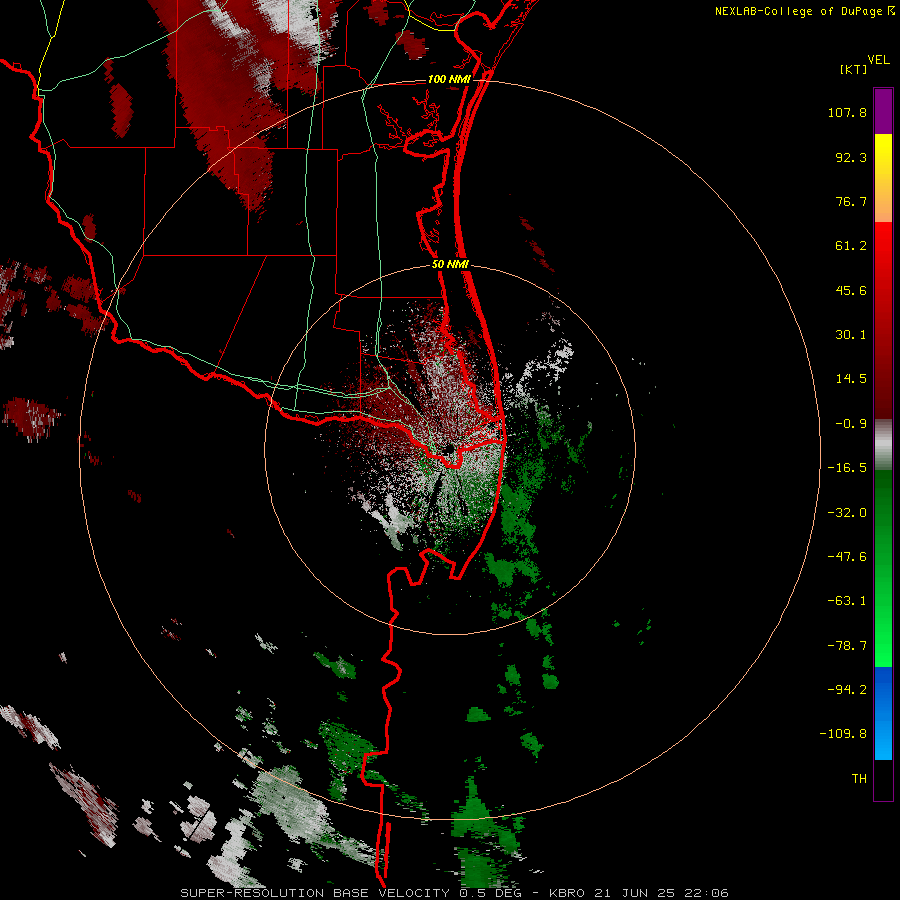Click the -94.2 legend value
Image resolution: width=900 pixels, height=900 pixels.
coord(847,689)
